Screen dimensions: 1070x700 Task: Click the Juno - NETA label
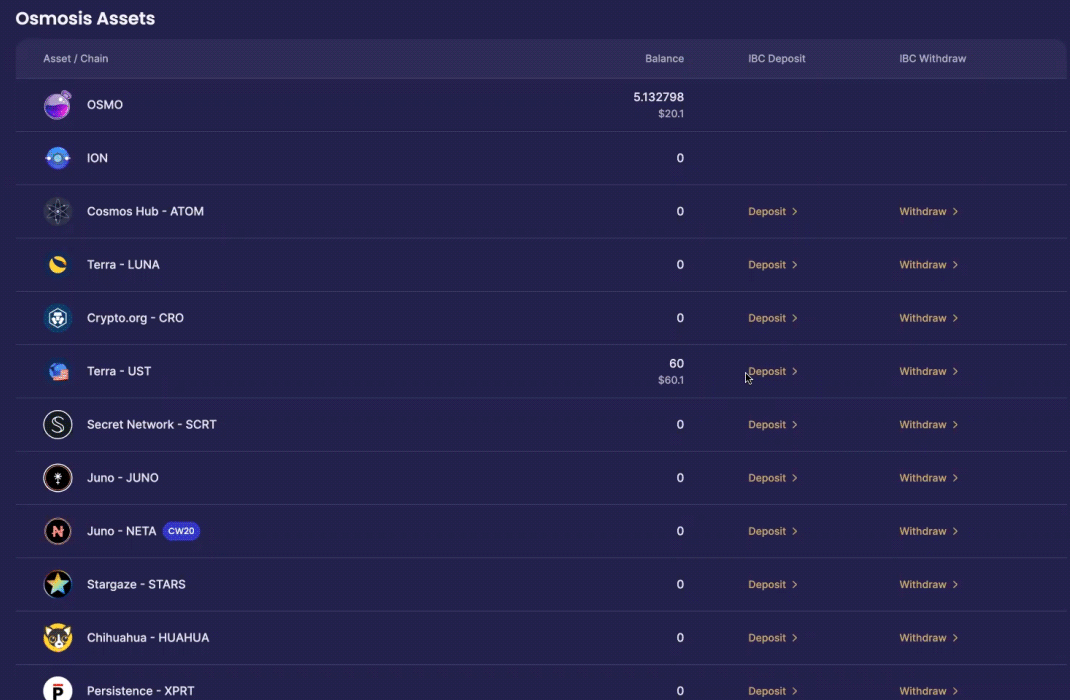point(121,531)
